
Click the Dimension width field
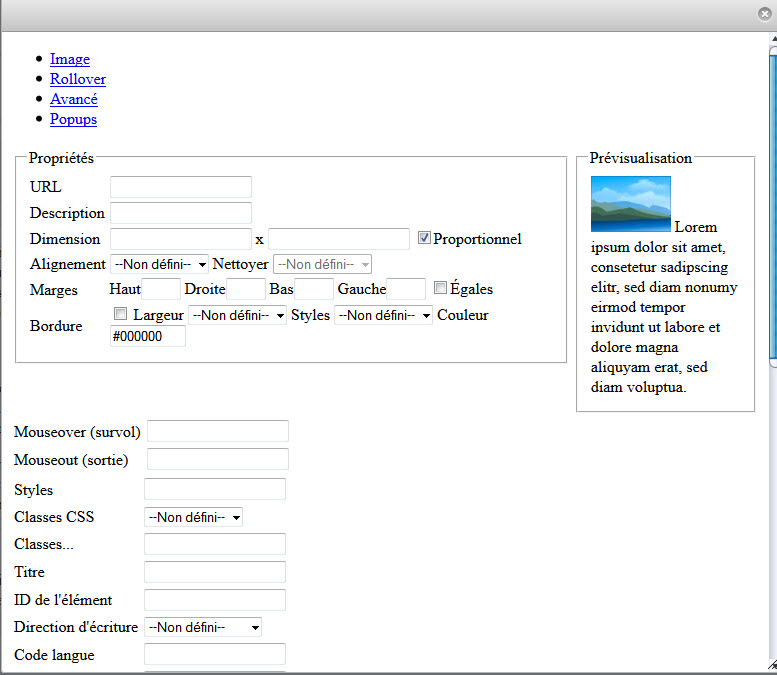(x=181, y=239)
